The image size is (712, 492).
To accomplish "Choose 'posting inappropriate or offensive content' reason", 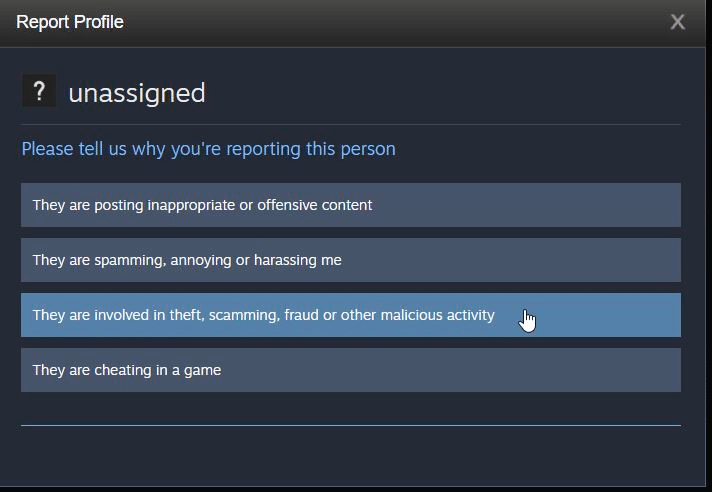I will 351,205.
